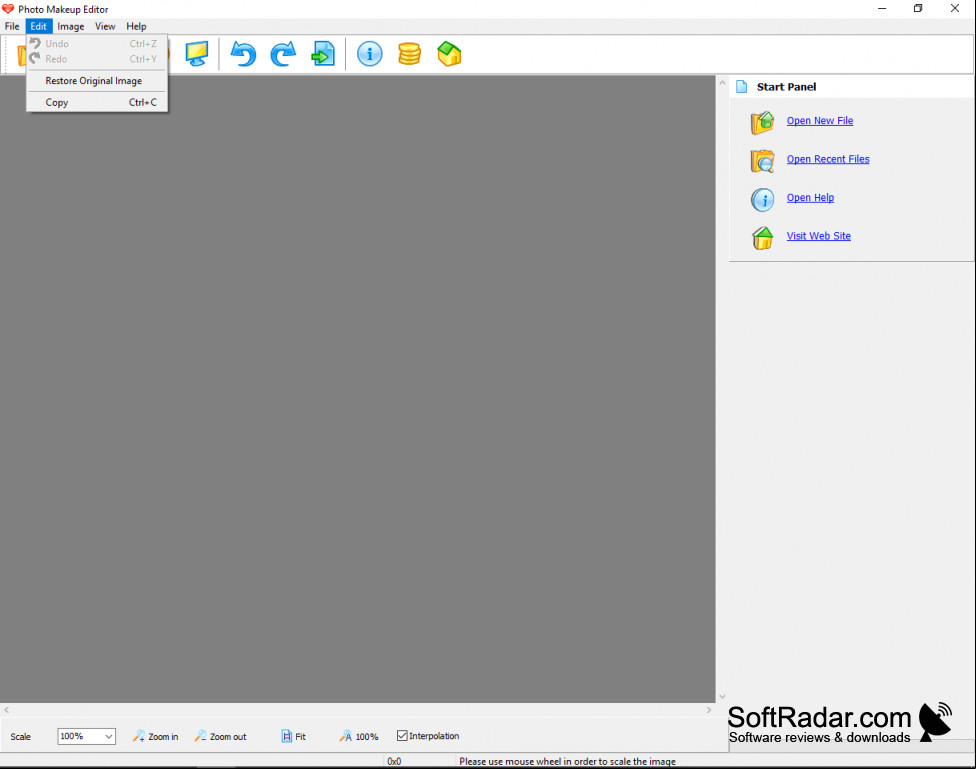
Task: Click the document with green arrow toolbar icon
Action: (323, 54)
